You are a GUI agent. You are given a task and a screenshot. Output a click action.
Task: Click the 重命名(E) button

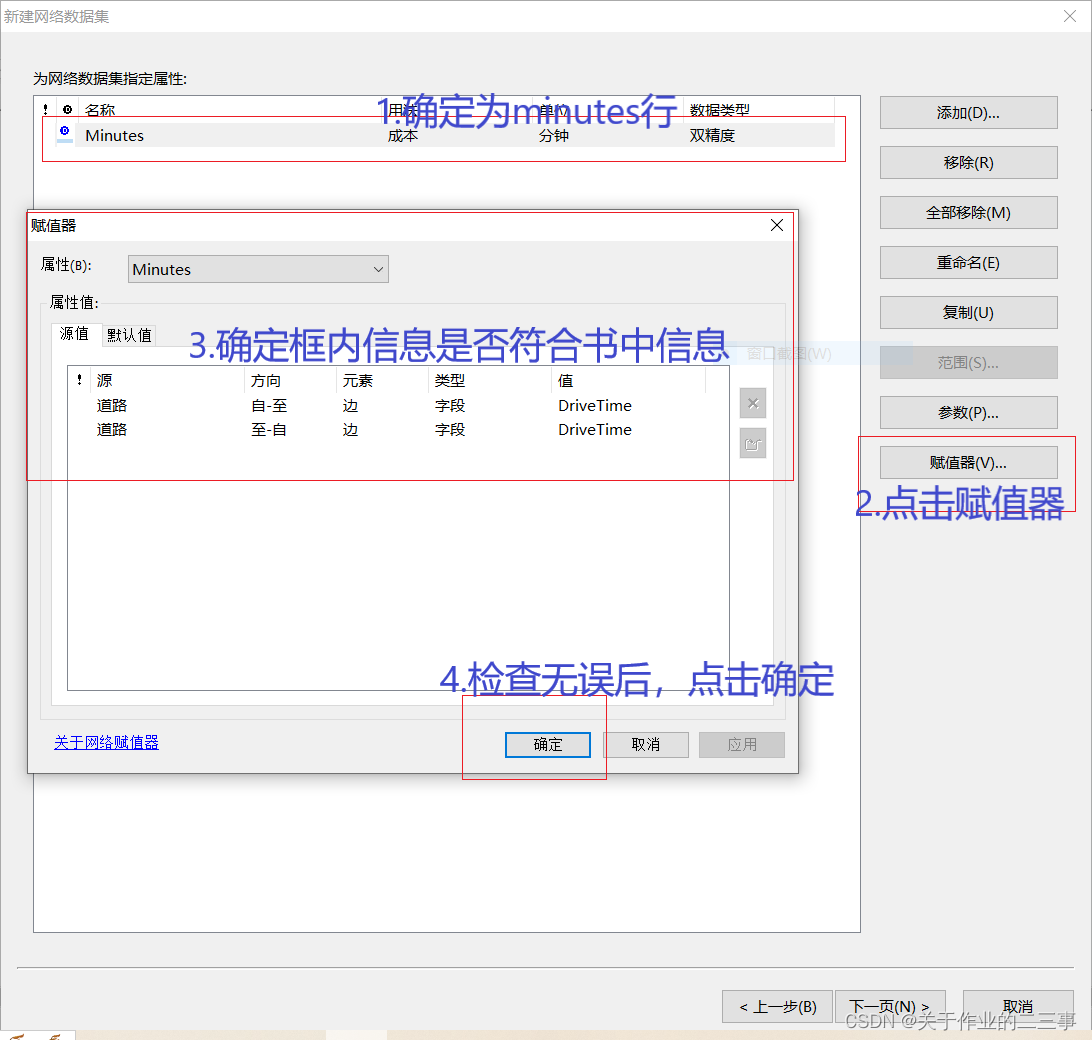(967, 262)
